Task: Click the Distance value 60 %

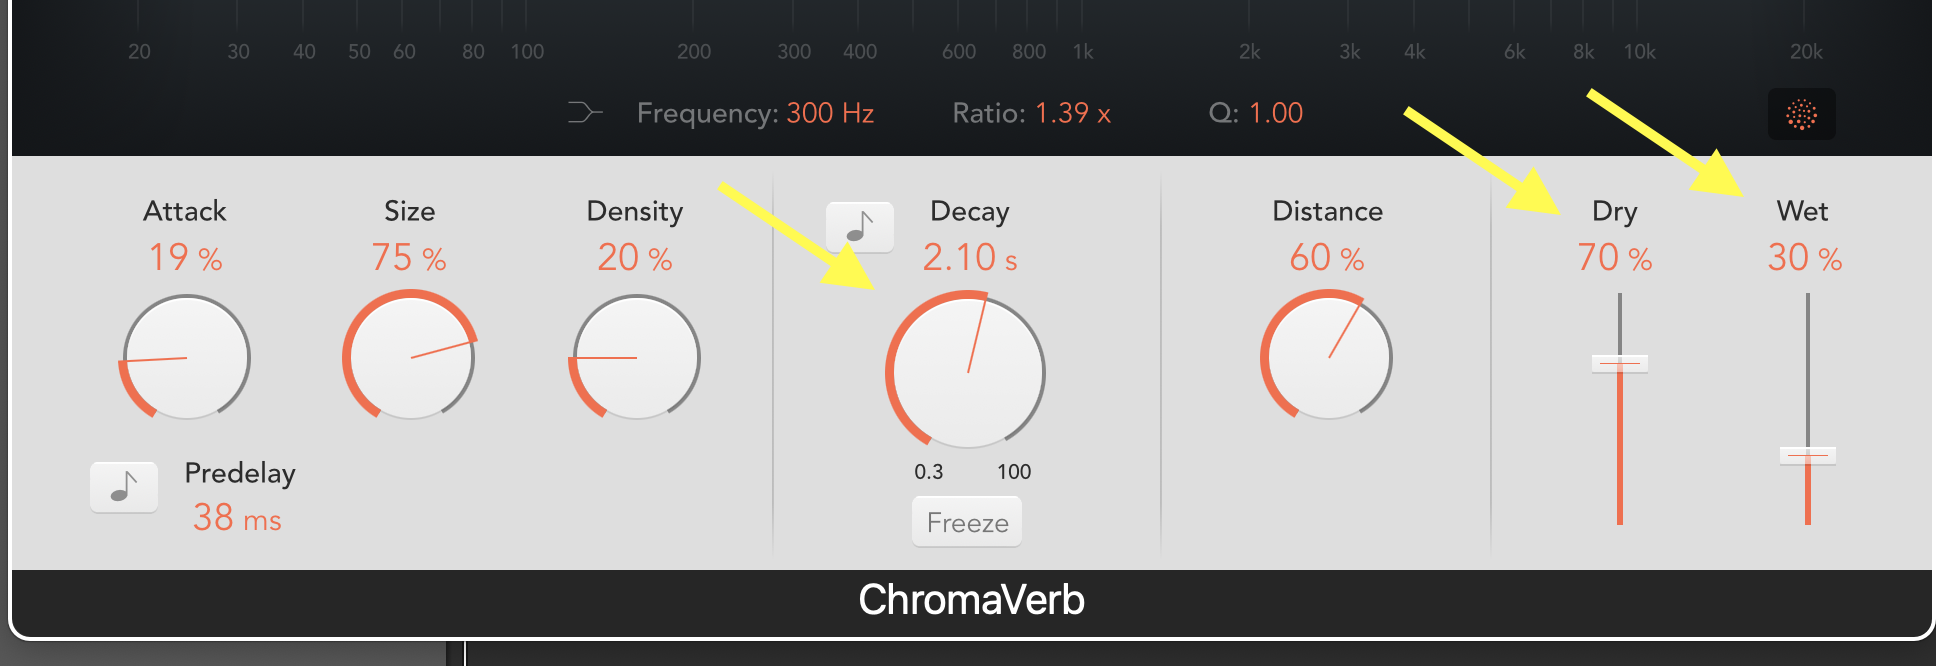Action: click(x=1326, y=258)
